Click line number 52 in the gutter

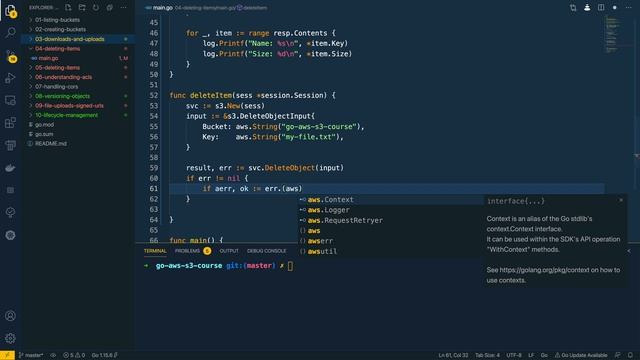(153, 96)
